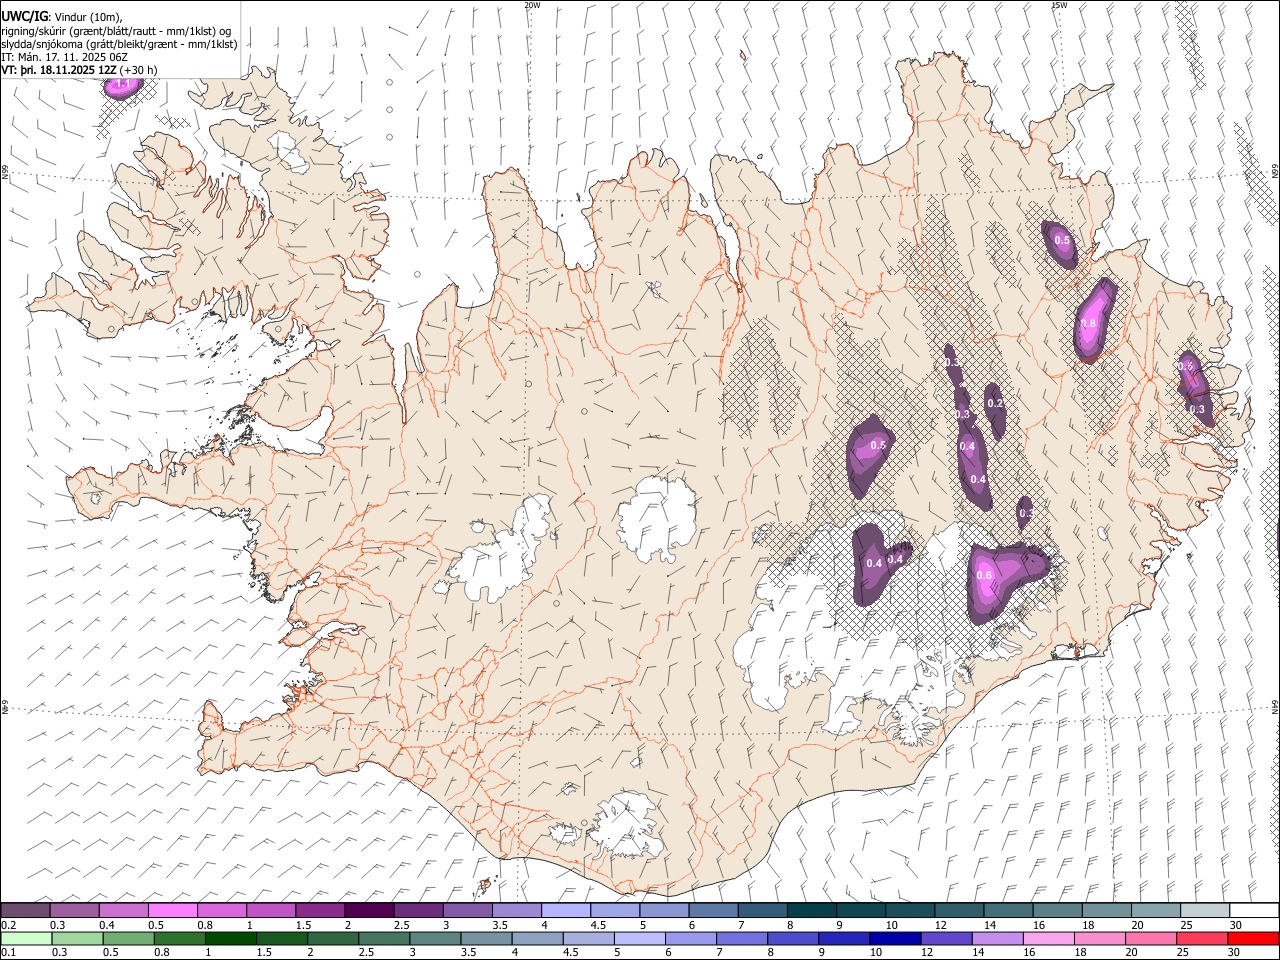Click the 'Vindur (10m)' text in the title box

tap(88, 17)
